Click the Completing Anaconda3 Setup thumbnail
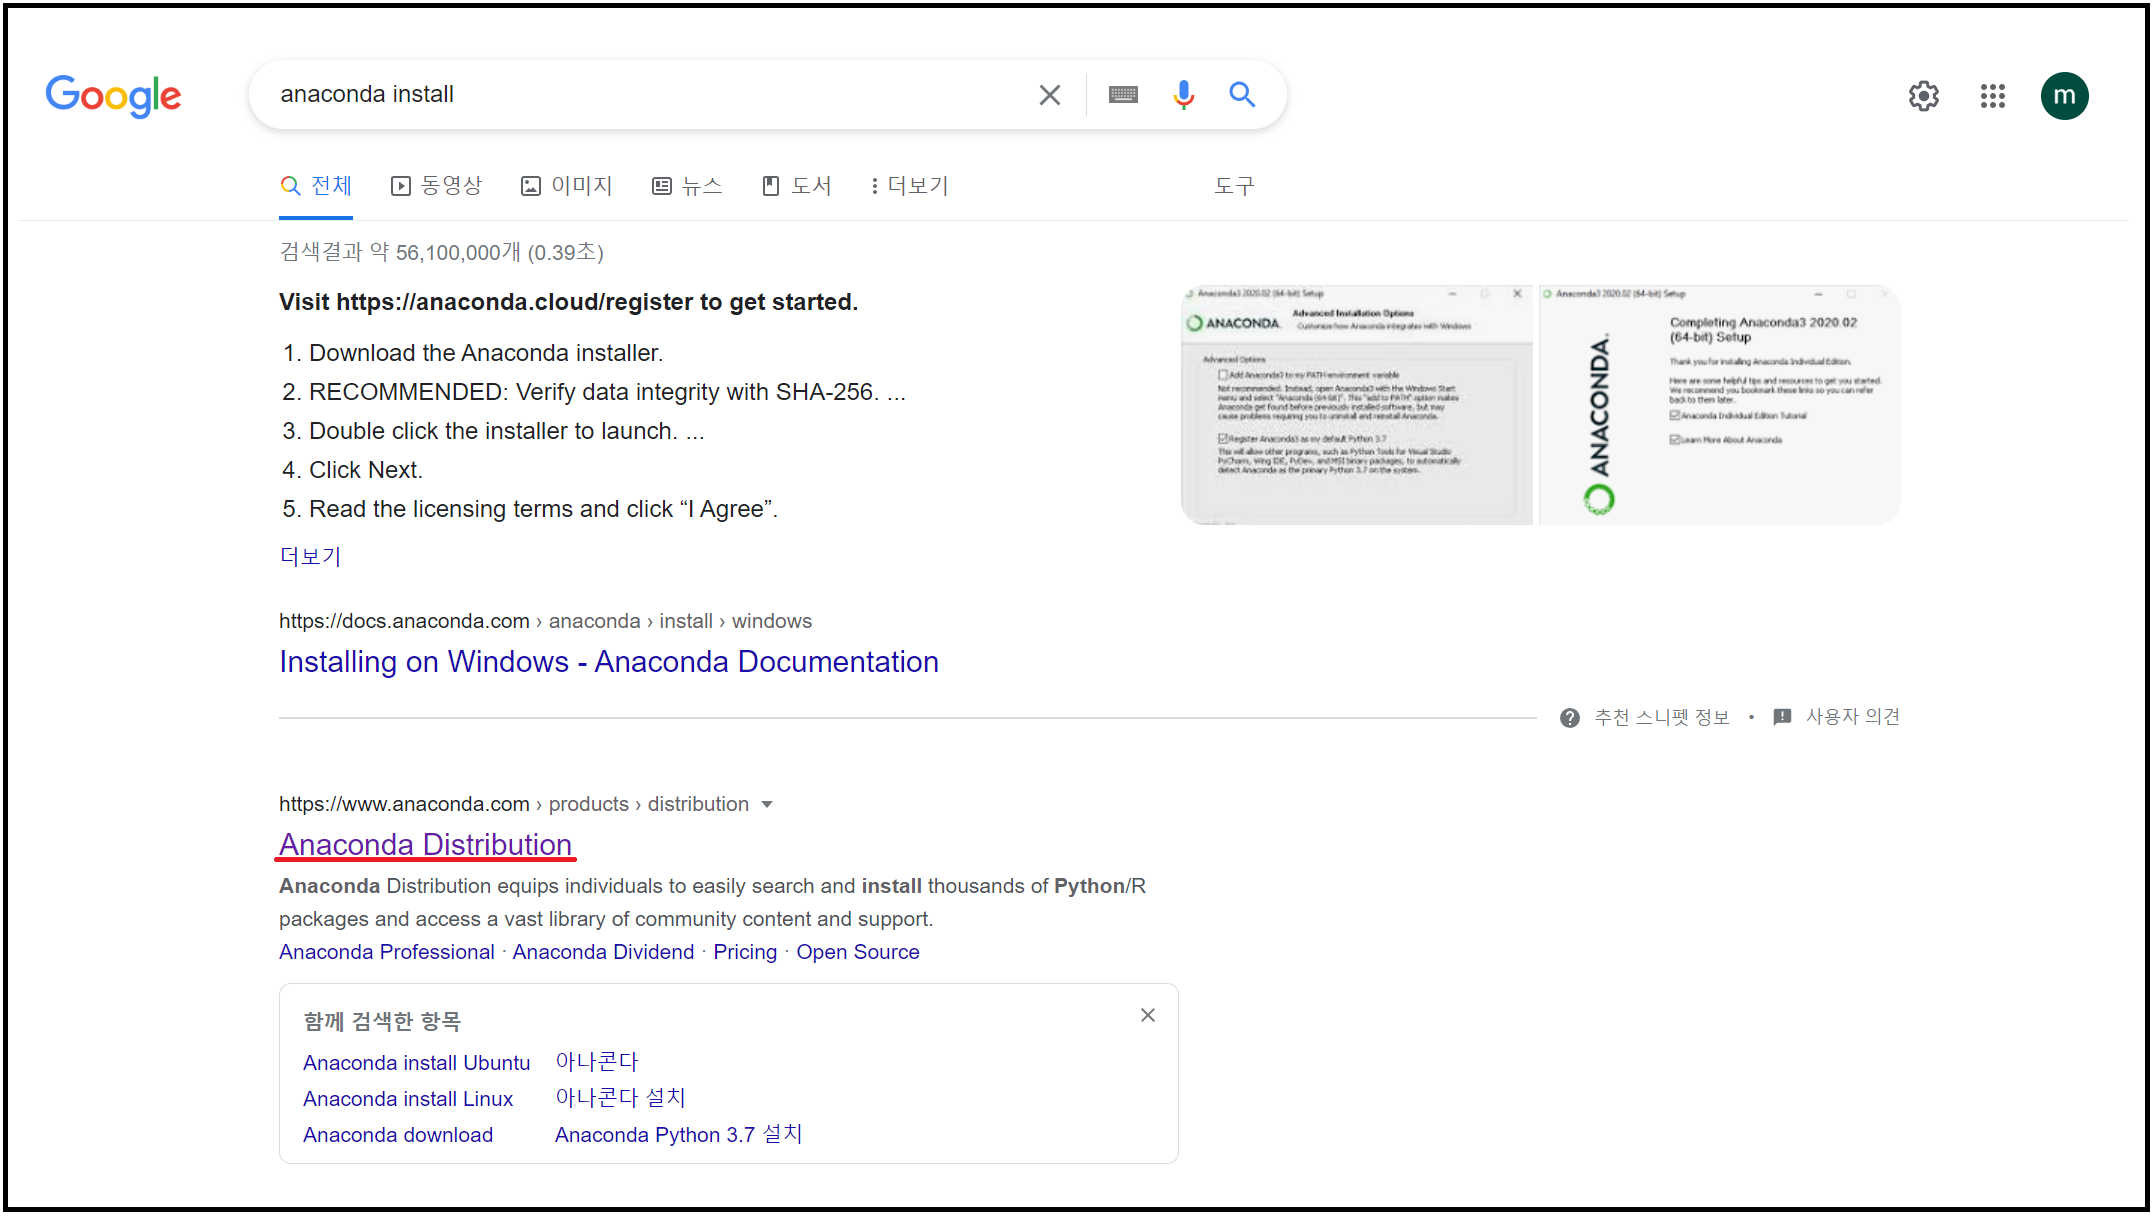 click(1718, 405)
